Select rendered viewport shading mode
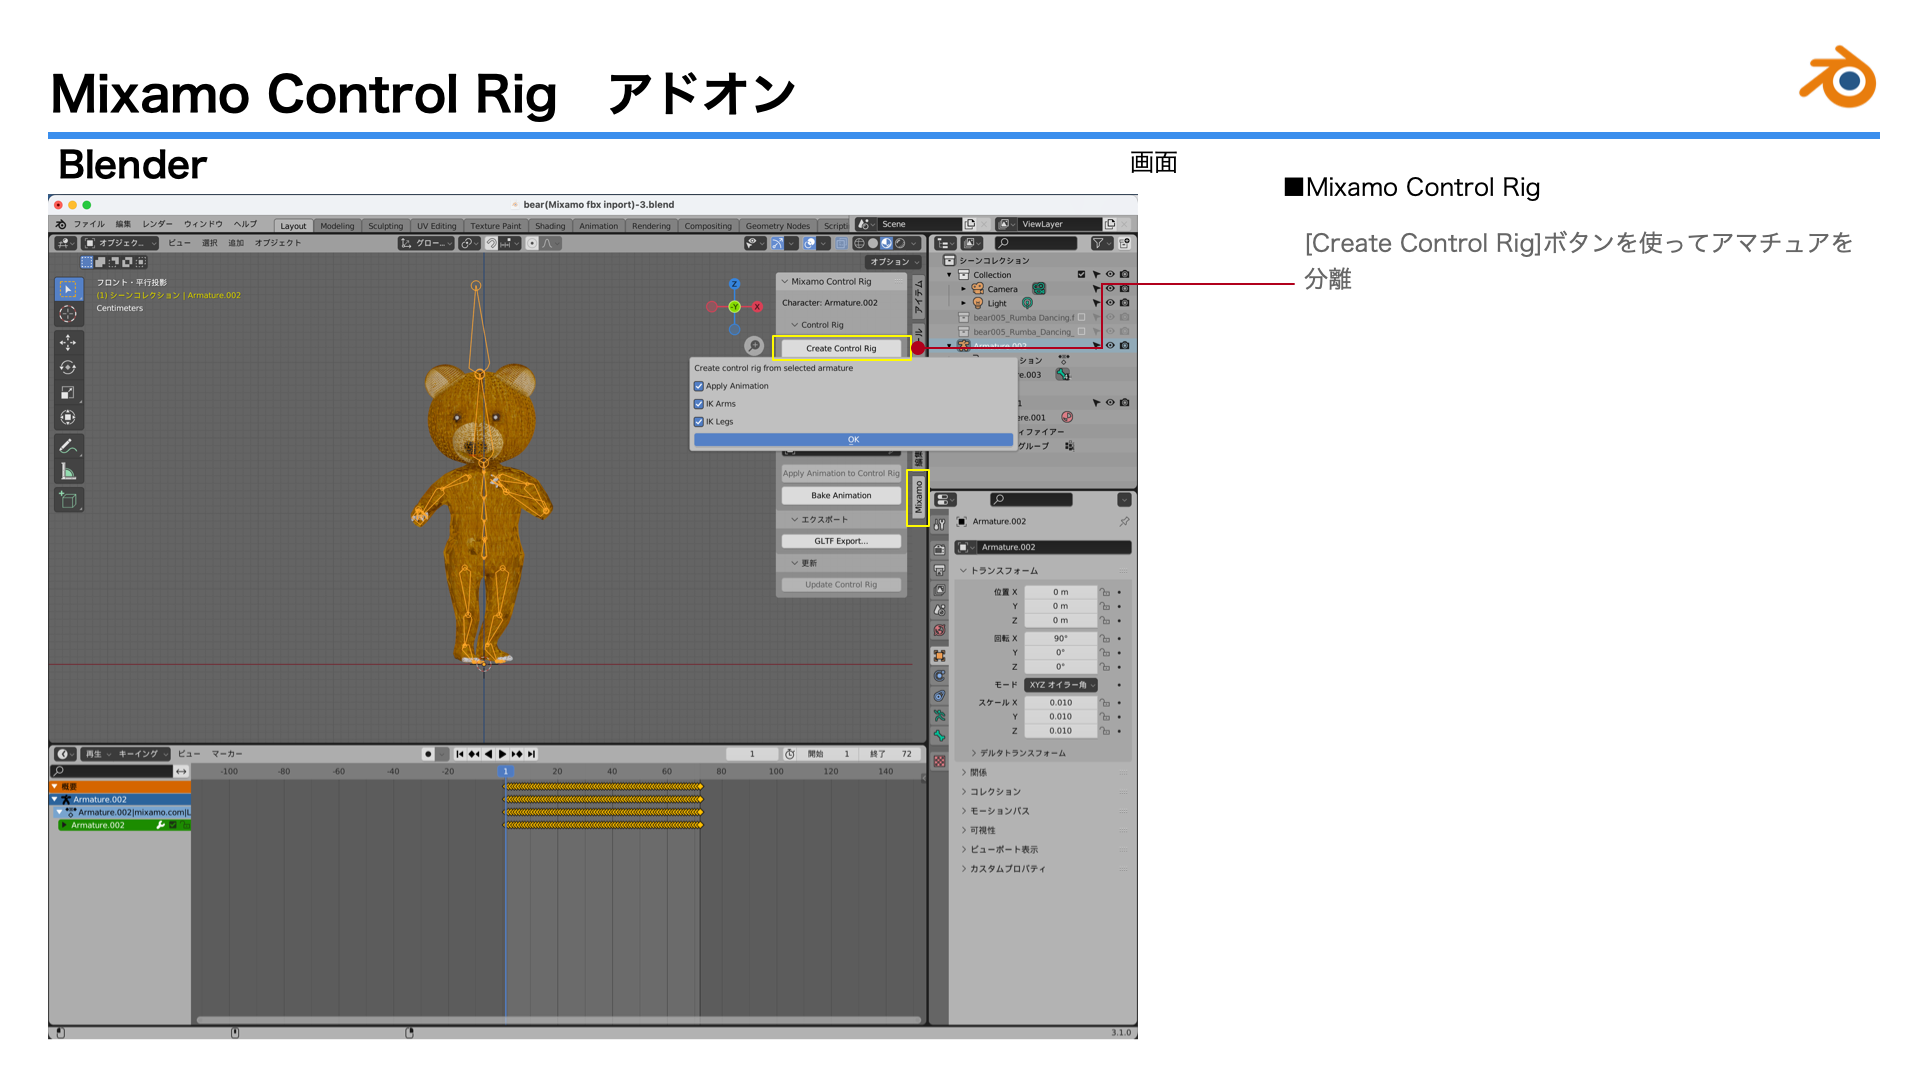The width and height of the screenshot is (1920, 1080). (900, 243)
